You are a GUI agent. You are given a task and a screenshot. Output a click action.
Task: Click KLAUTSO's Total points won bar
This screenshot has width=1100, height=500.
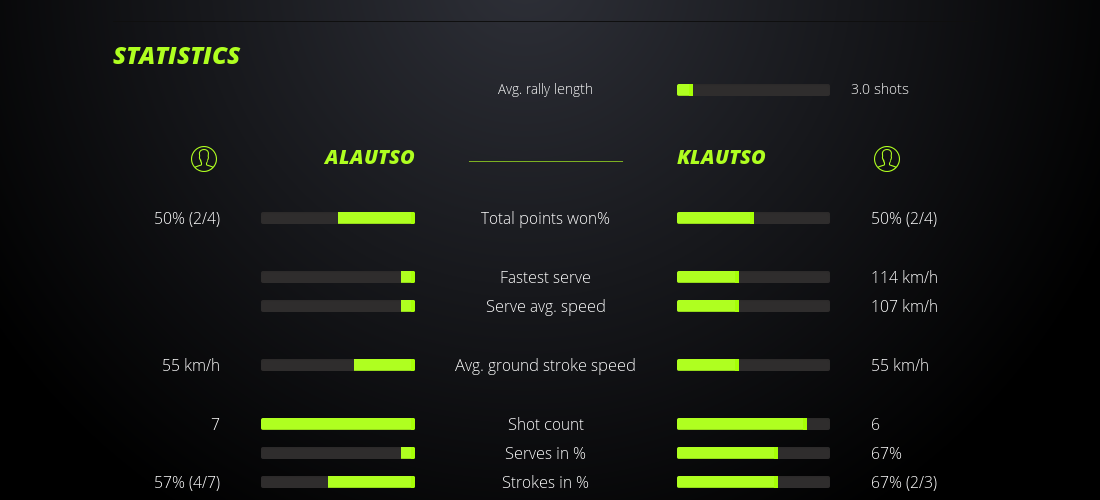(753, 218)
